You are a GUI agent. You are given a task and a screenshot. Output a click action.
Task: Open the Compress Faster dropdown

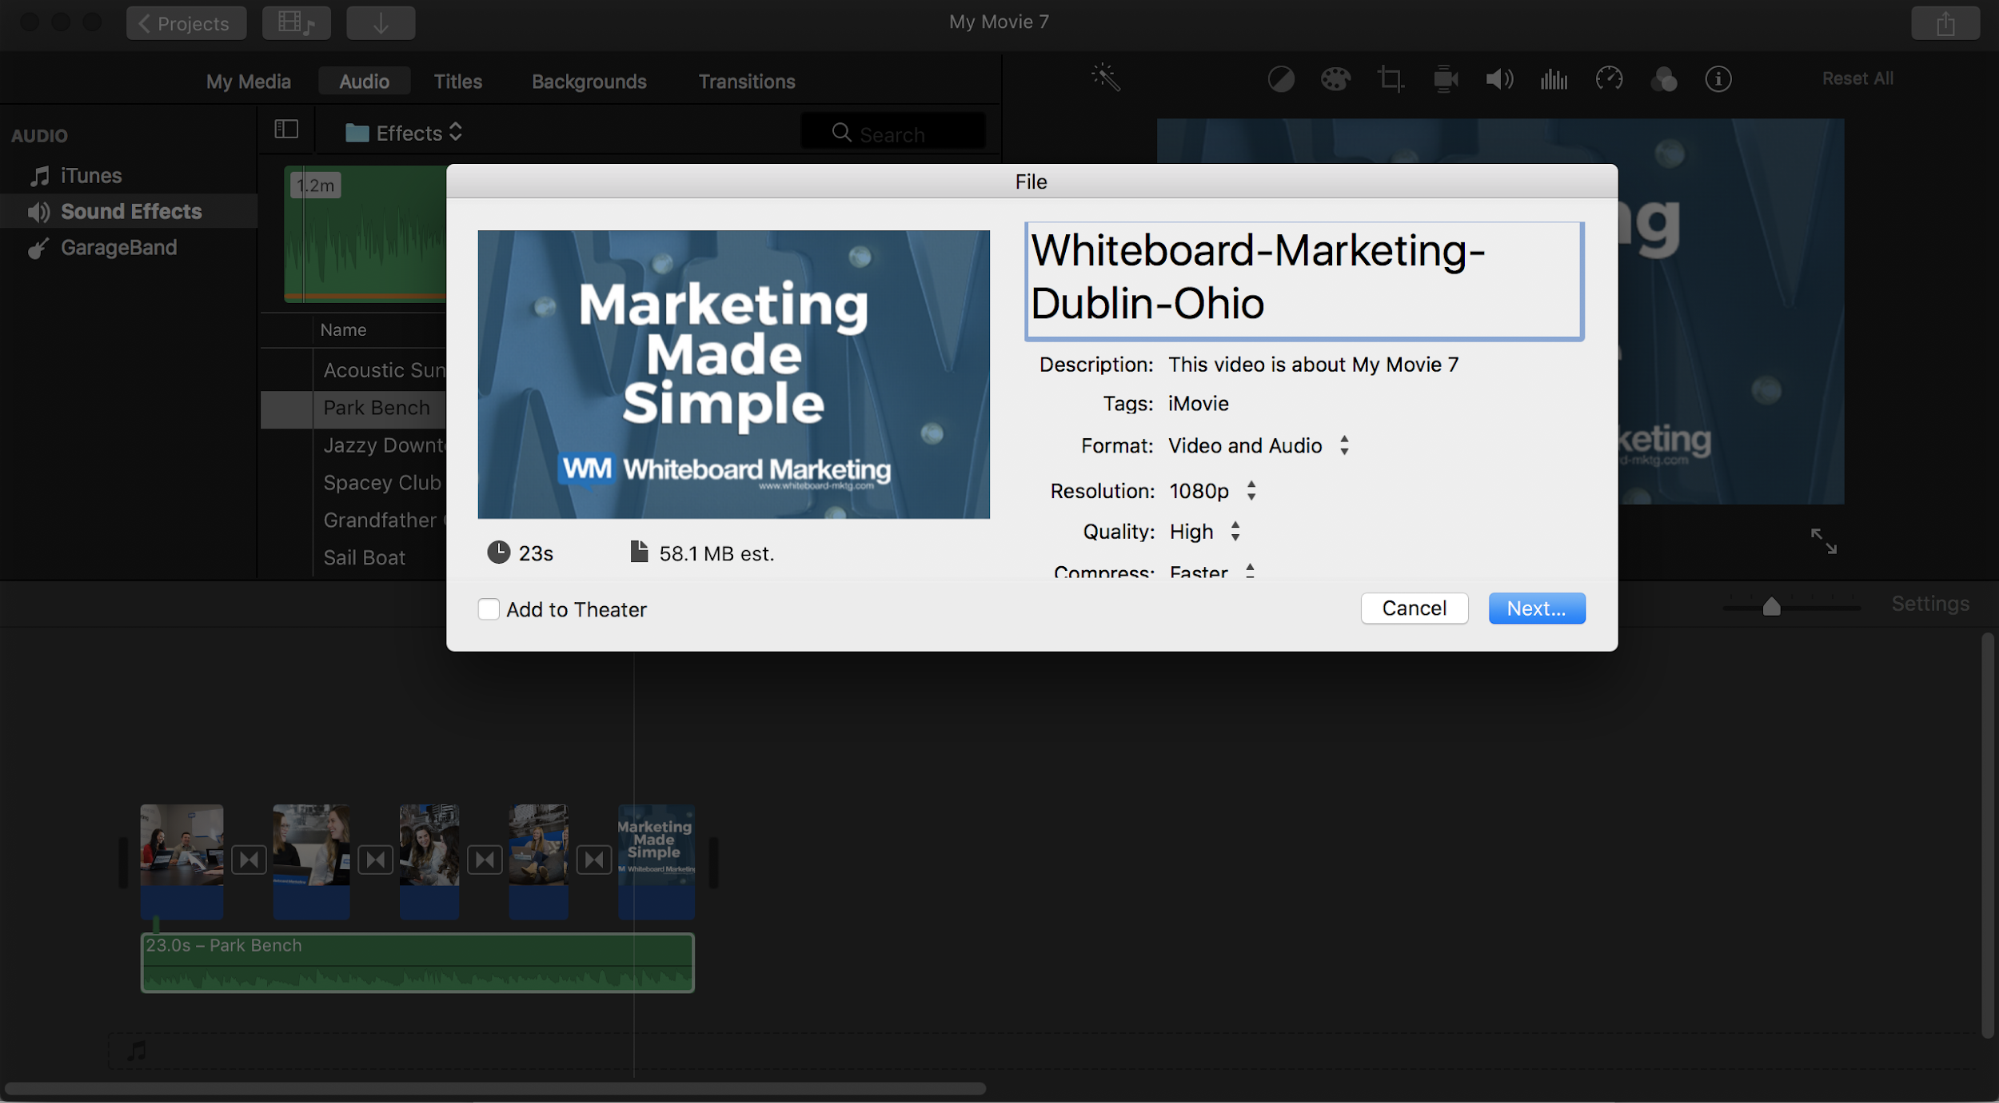pyautogui.click(x=1213, y=572)
